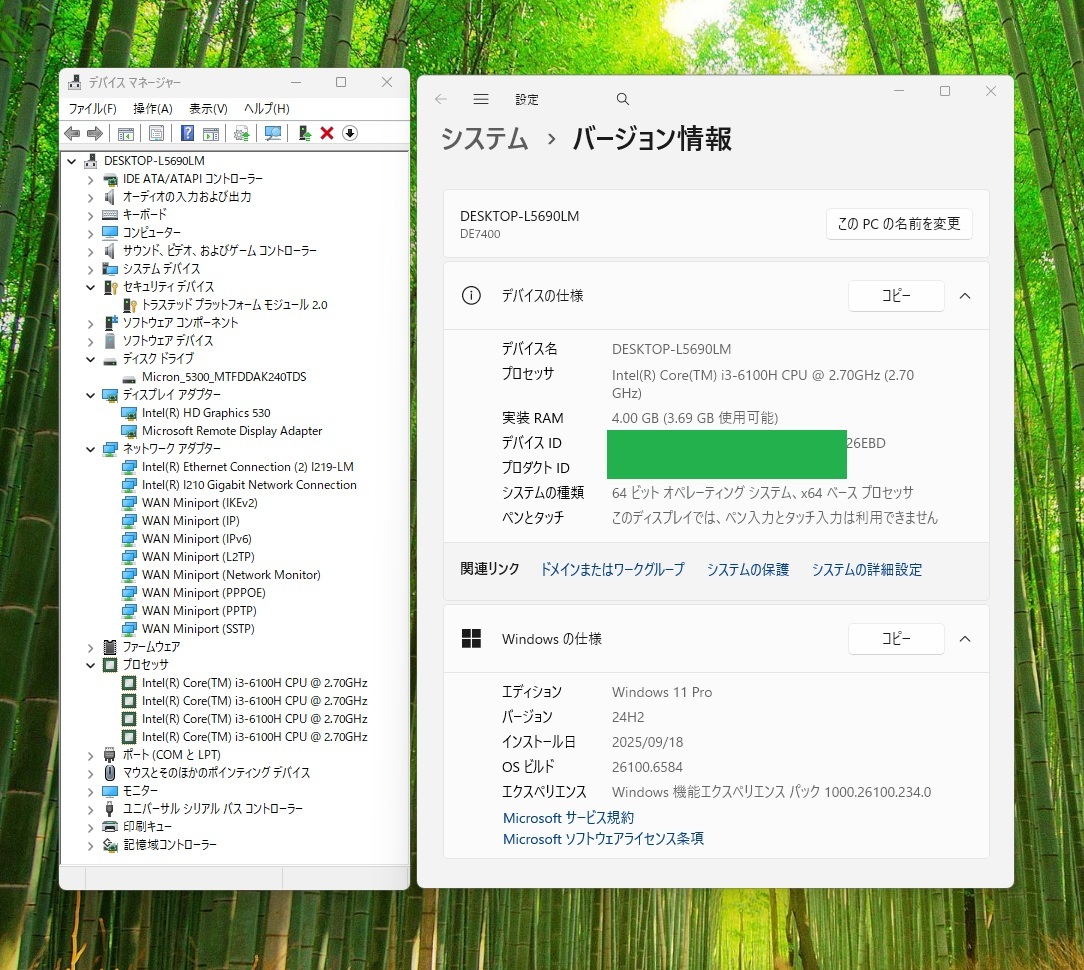Screen dimensions: 1084x970
Task: Open システムの詳細設定 link
Action: [x=867, y=570]
